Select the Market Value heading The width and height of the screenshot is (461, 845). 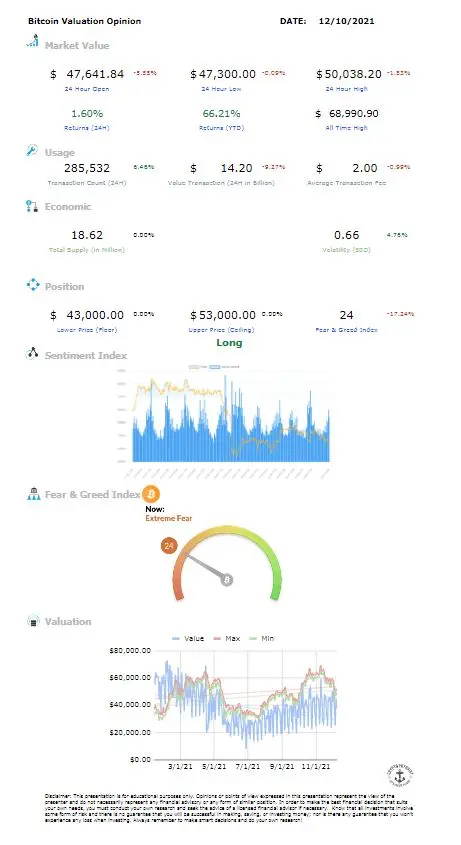(77, 46)
